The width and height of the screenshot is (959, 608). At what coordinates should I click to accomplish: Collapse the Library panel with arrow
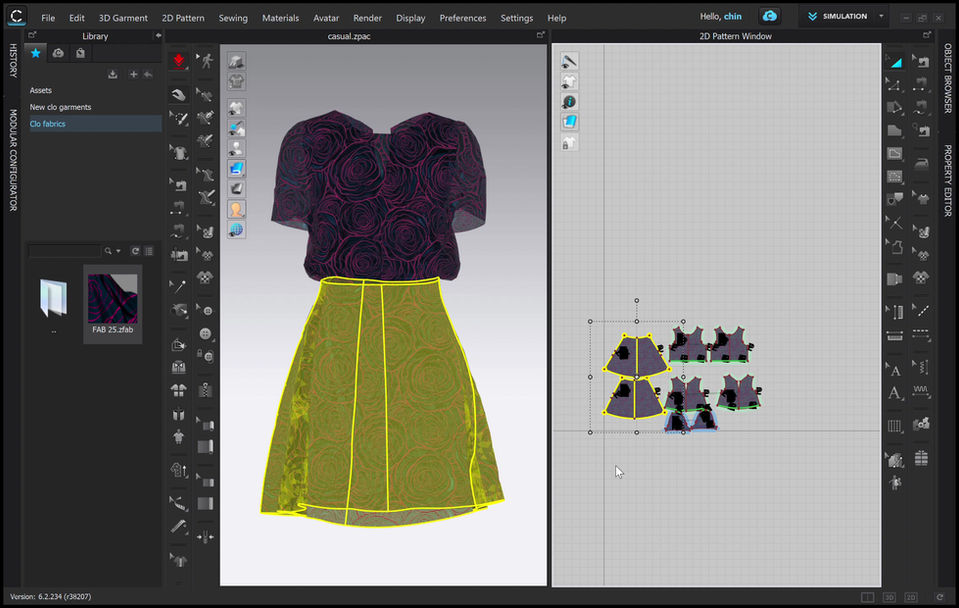(x=157, y=36)
